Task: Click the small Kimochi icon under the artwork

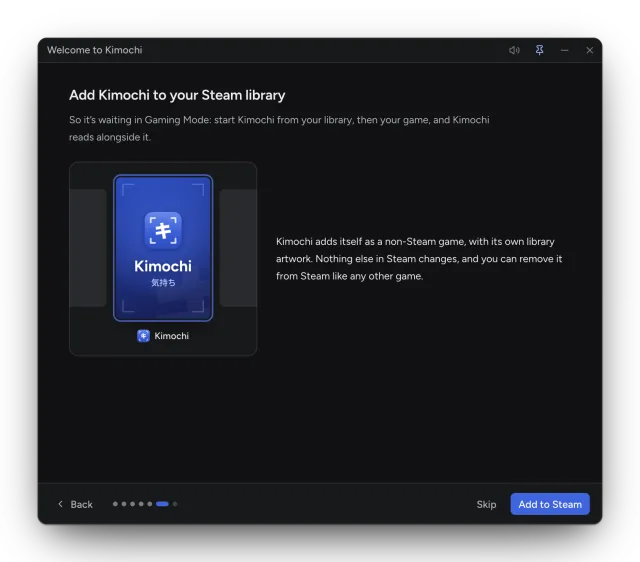Action: (x=143, y=336)
